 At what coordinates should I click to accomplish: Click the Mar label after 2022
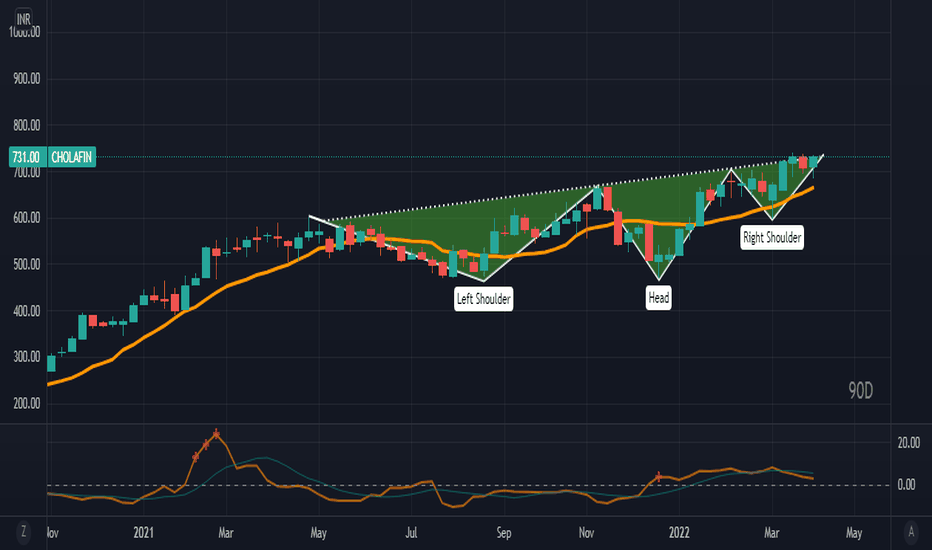[772, 532]
